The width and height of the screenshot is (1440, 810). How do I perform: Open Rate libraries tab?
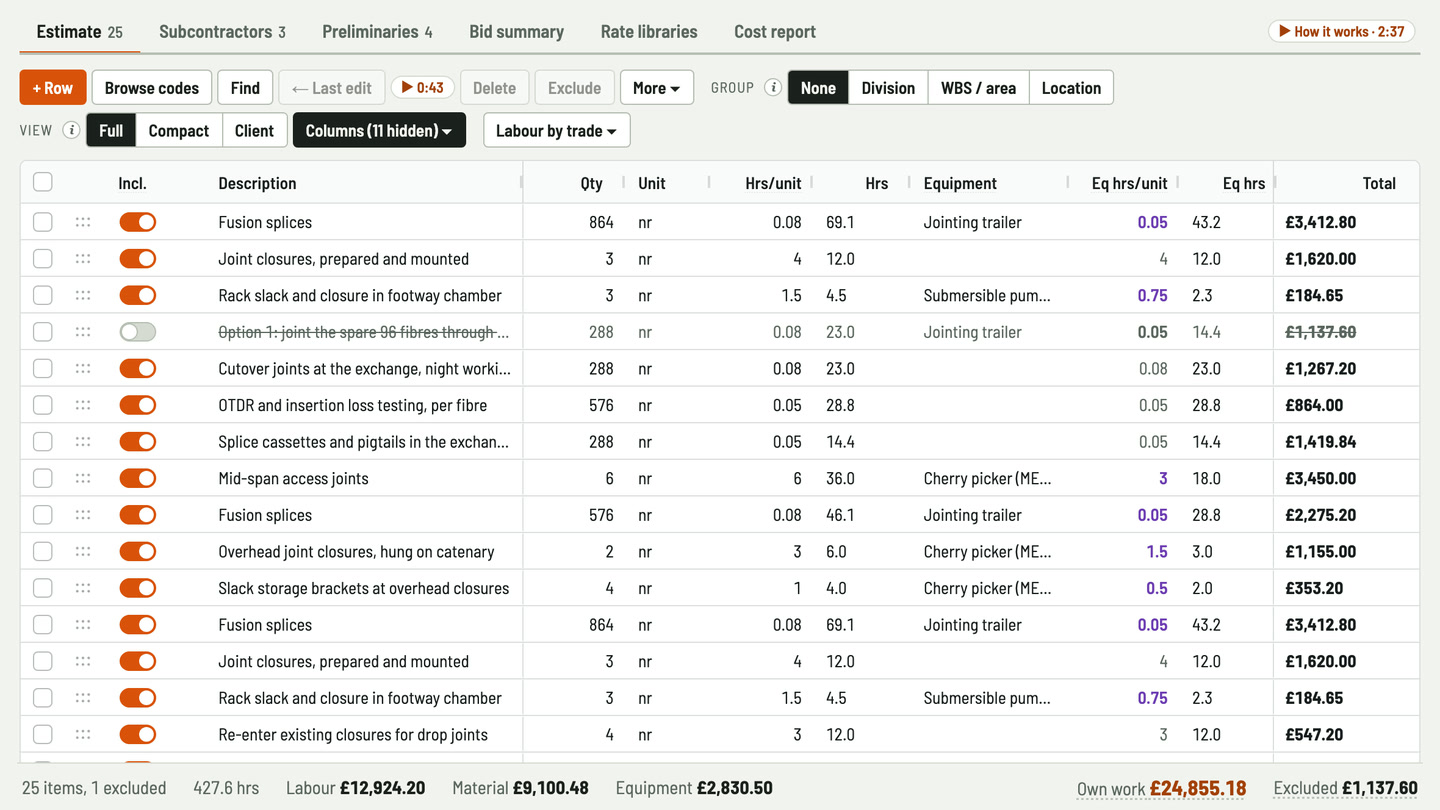pyautogui.click(x=649, y=32)
